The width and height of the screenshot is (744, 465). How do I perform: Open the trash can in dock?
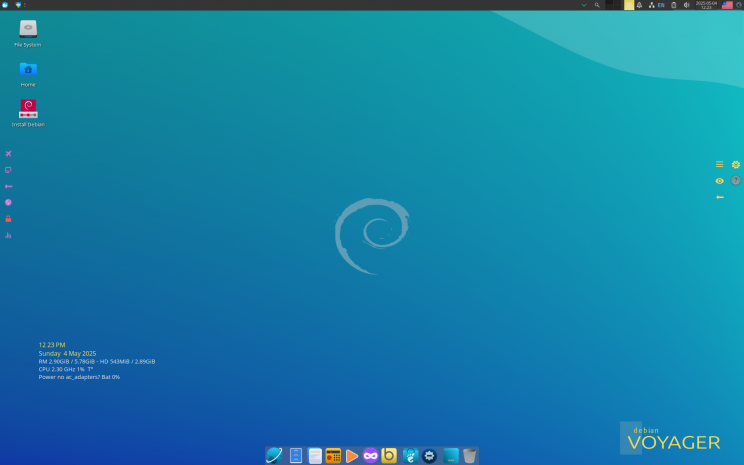(469, 456)
